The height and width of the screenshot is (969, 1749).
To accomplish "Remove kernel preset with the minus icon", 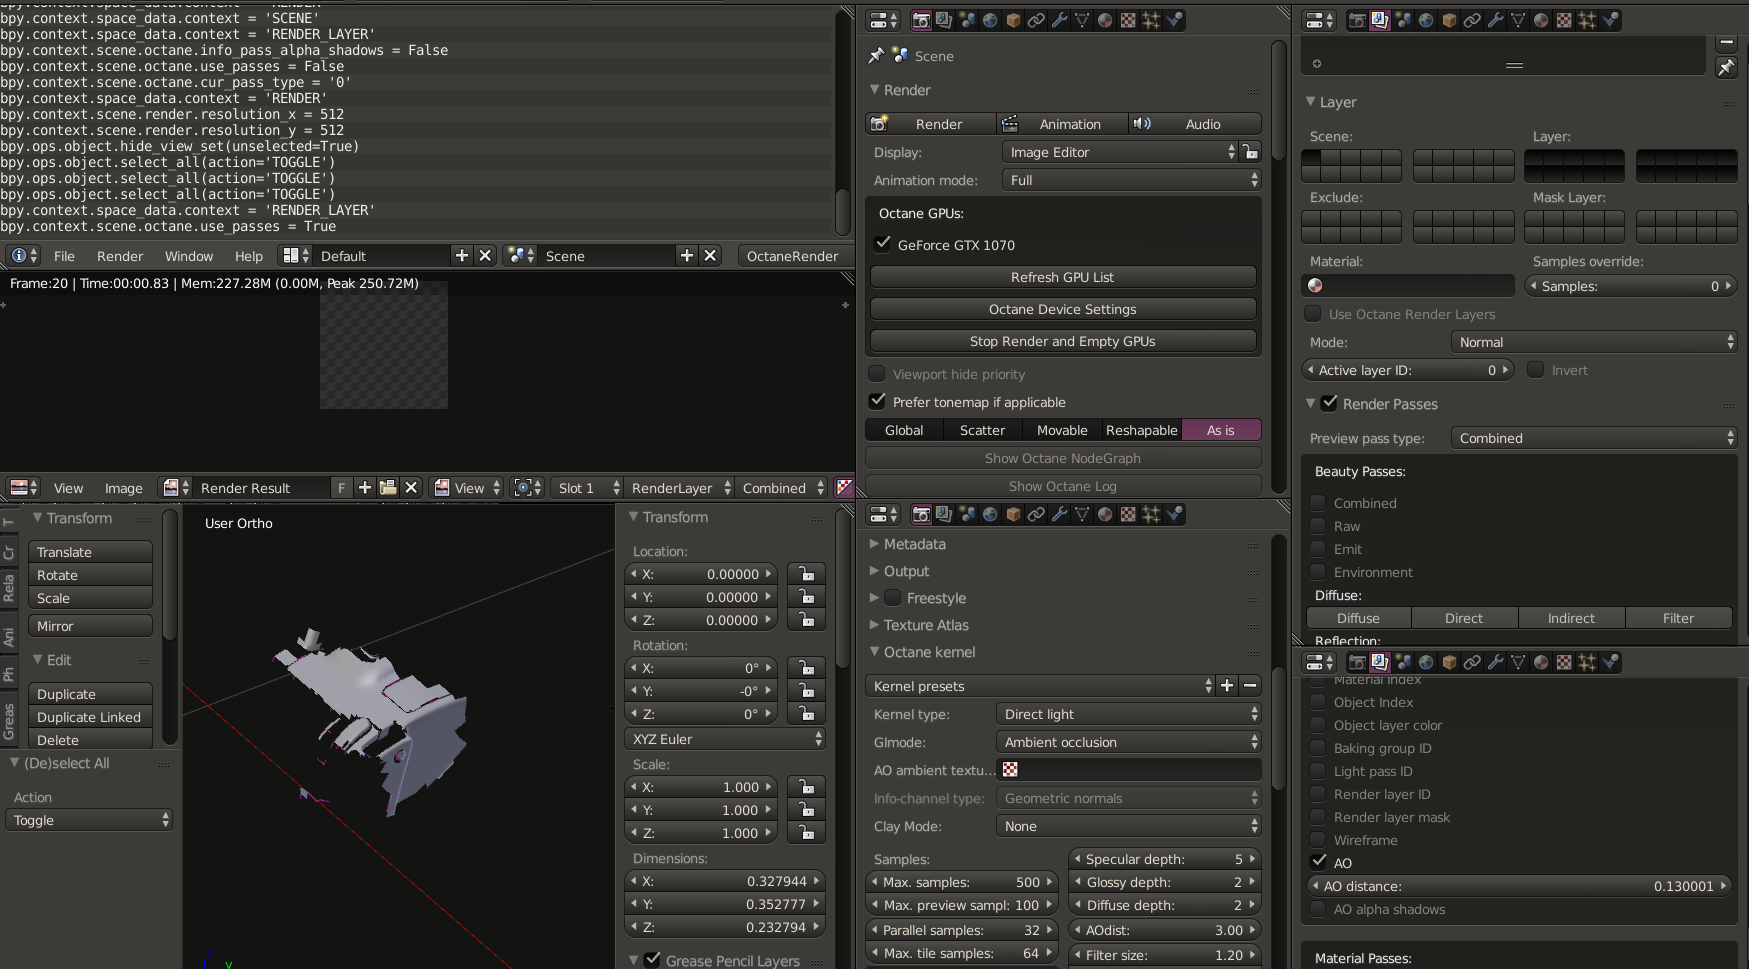I will (x=1250, y=686).
